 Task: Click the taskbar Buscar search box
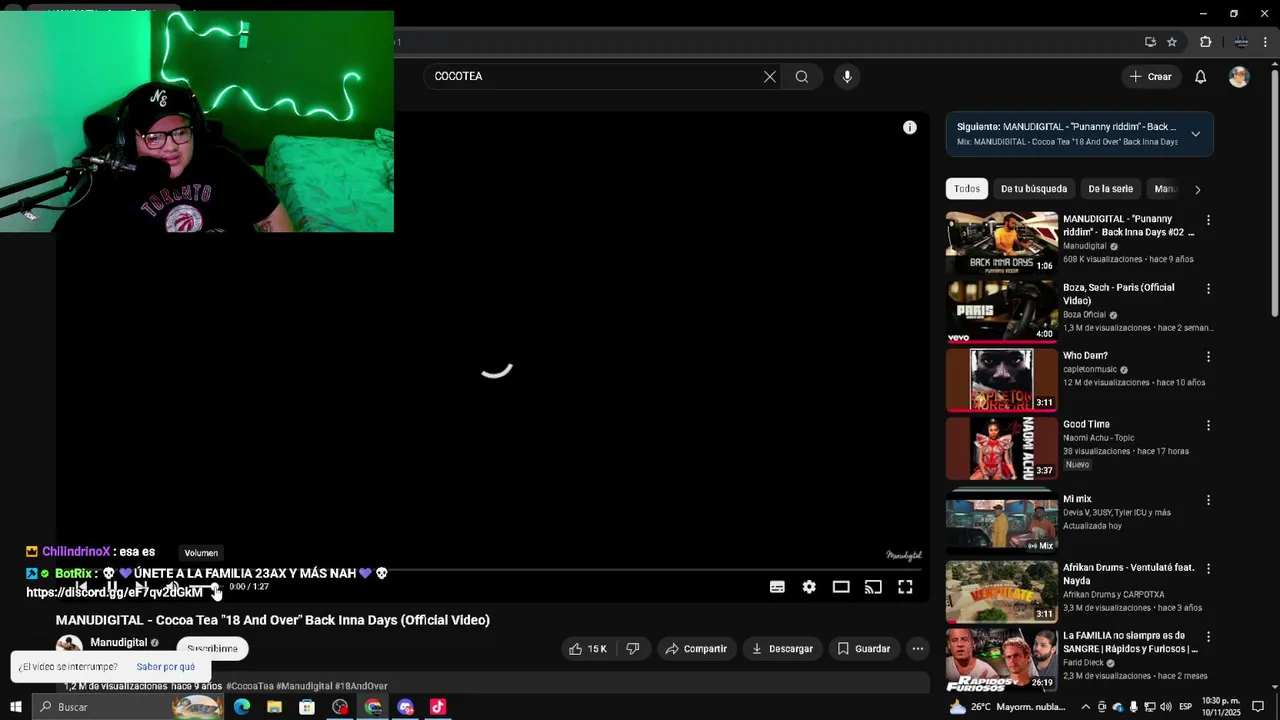127,707
